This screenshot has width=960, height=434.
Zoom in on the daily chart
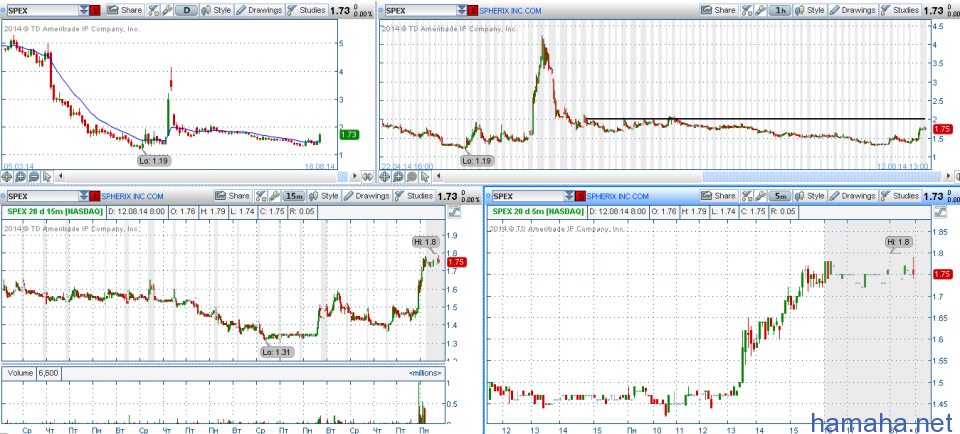[21, 176]
